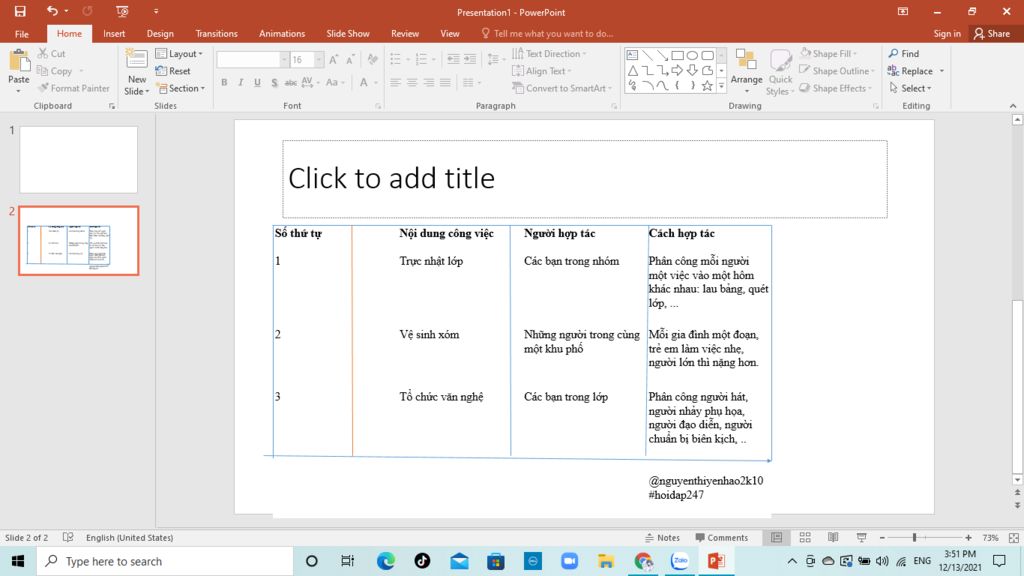Cut the selected content
Image resolution: width=1024 pixels, height=576 pixels.
point(52,54)
